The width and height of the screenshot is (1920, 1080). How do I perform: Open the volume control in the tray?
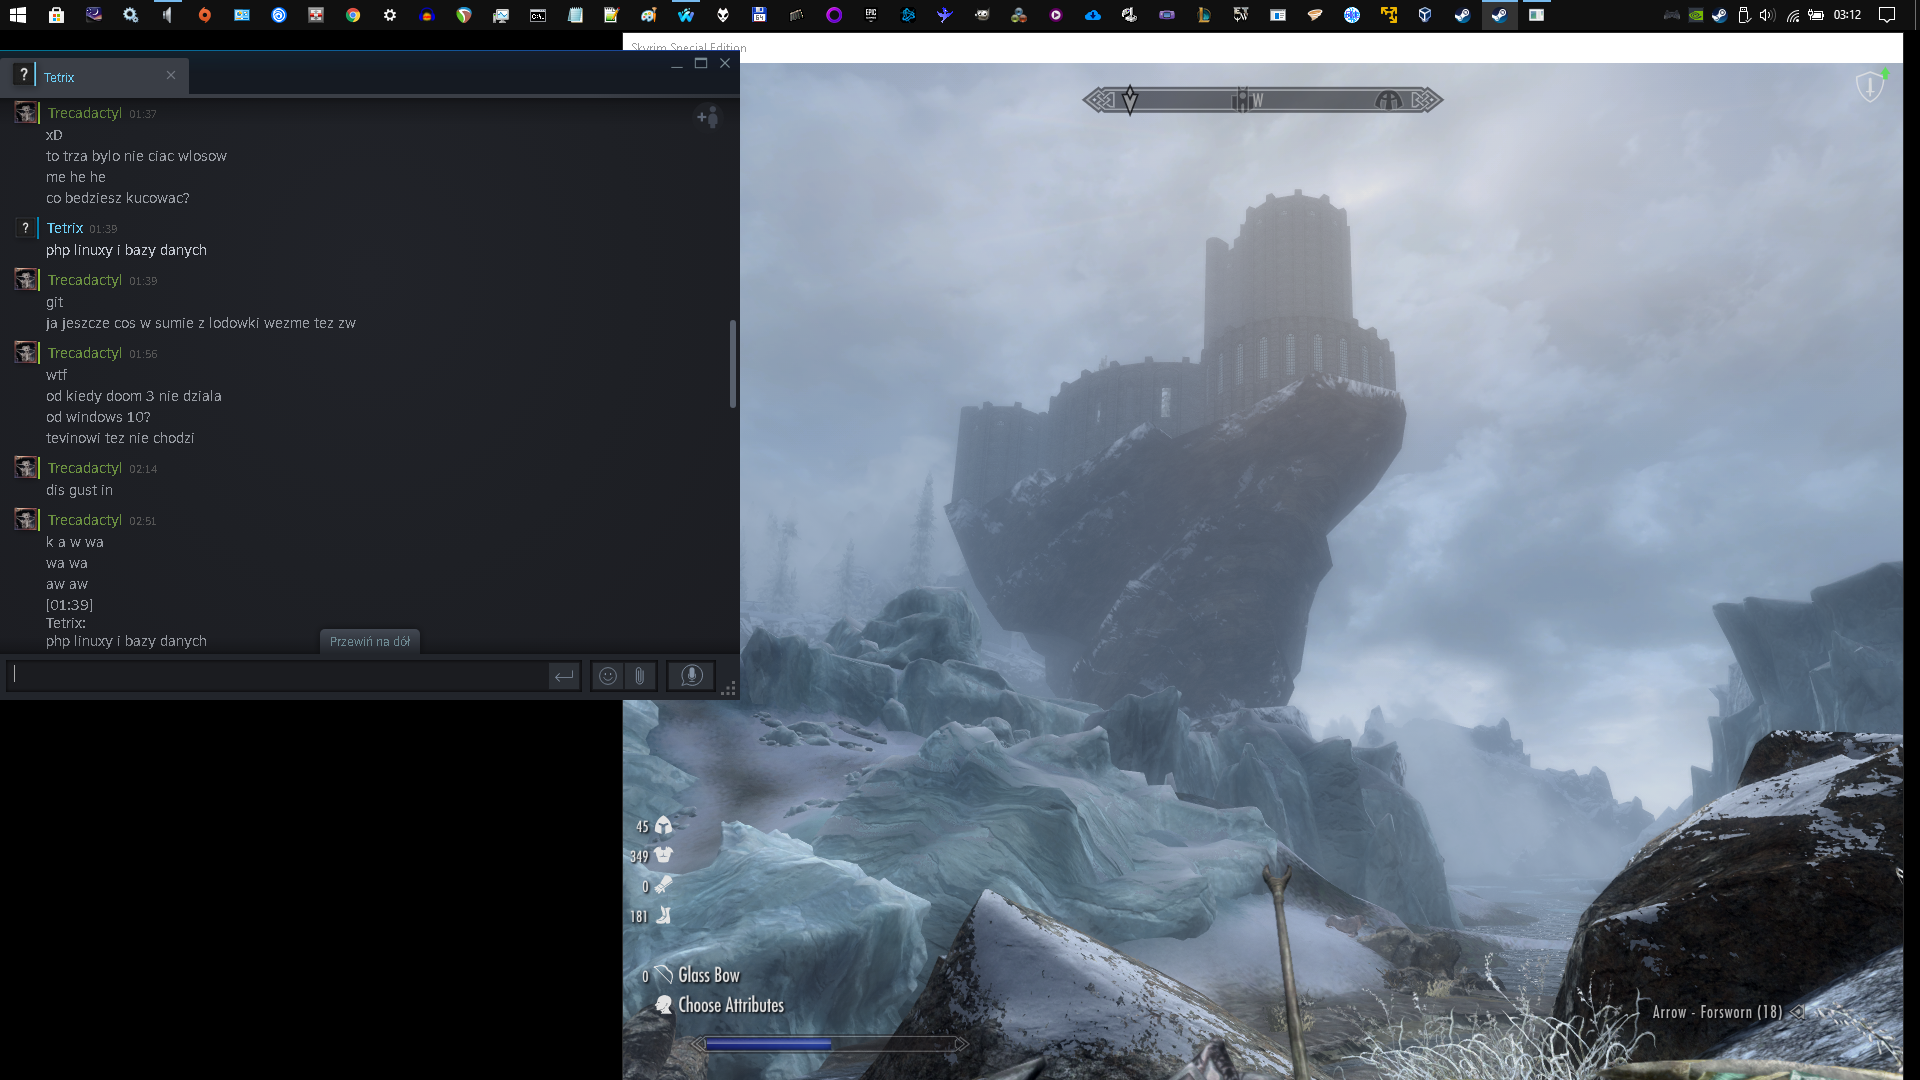pyautogui.click(x=1767, y=15)
